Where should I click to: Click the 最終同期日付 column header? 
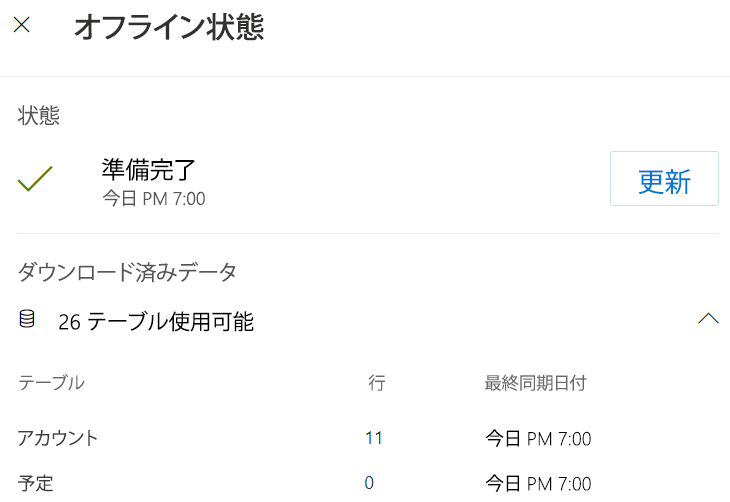pyautogui.click(x=535, y=382)
